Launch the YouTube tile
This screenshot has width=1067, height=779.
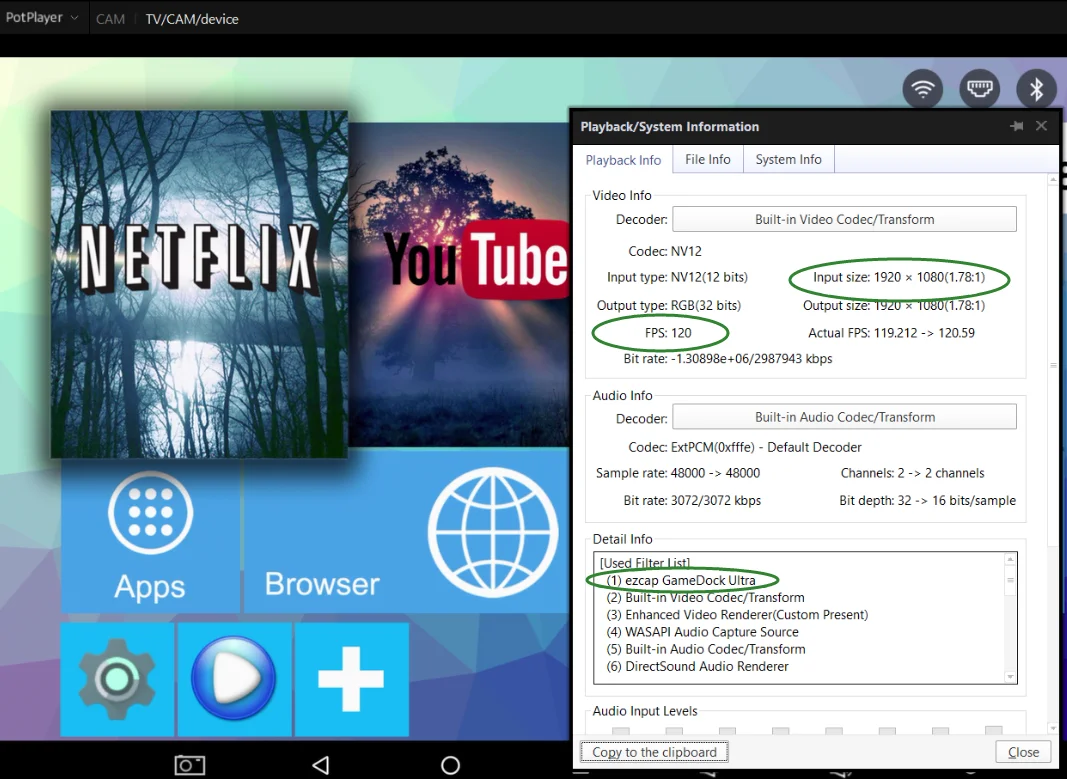coord(460,285)
